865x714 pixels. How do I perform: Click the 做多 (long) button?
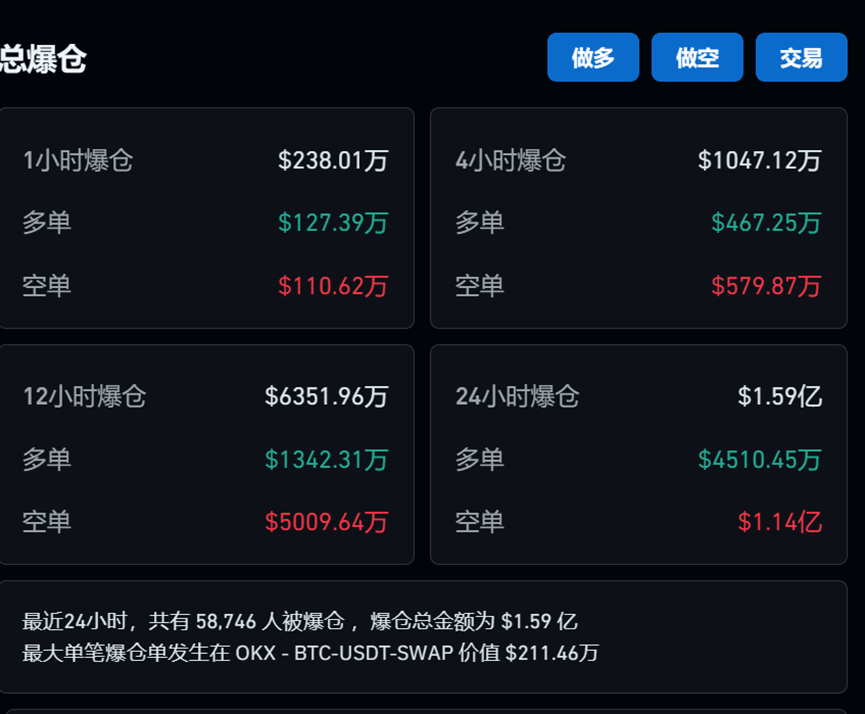pos(593,58)
